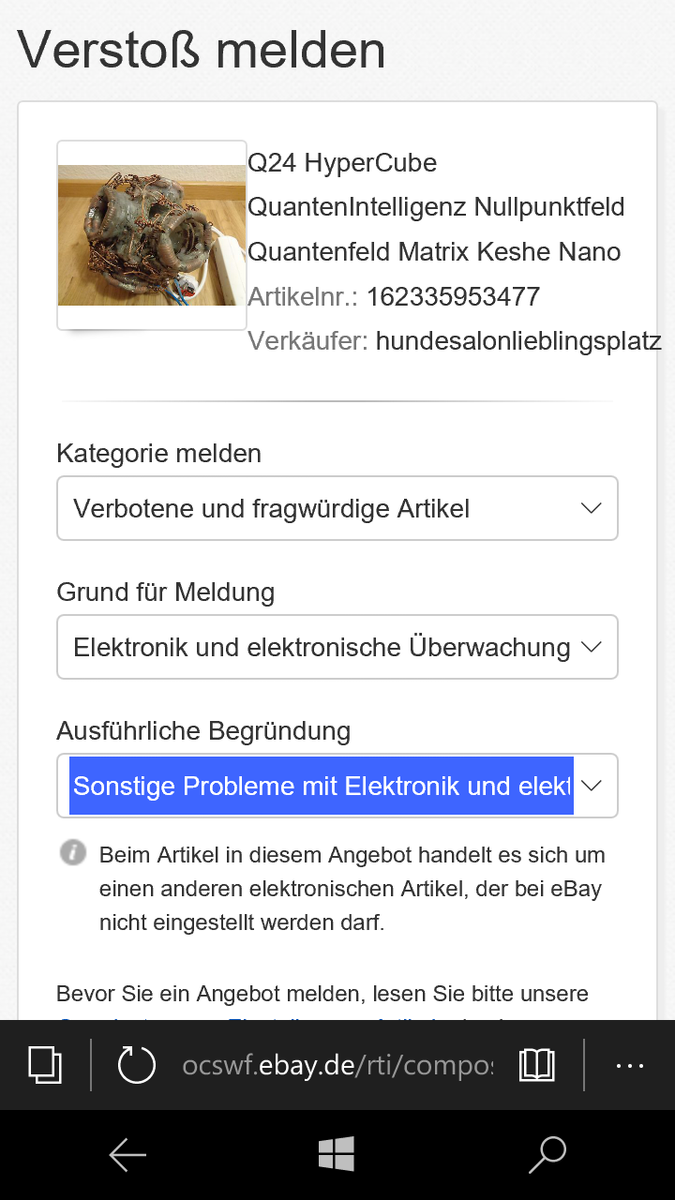Open reading view book icon
The height and width of the screenshot is (1200, 675).
pos(537,1065)
